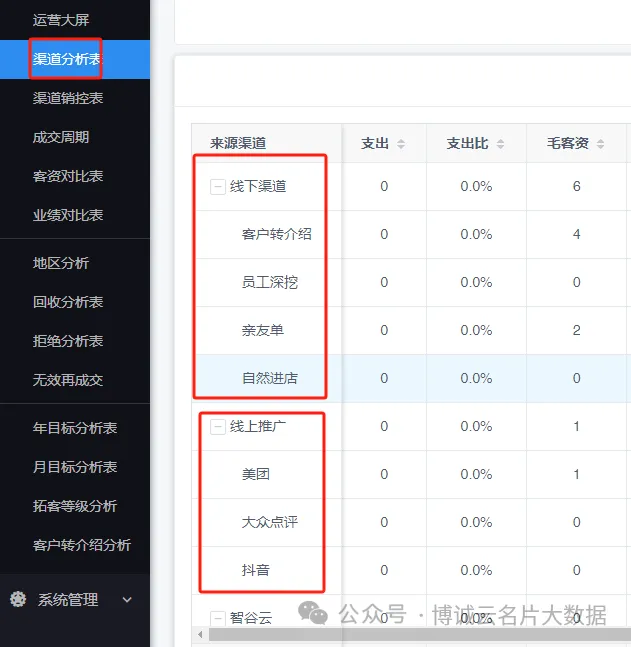Select the 美团 channel row
Viewport: 631px width, 647px height.
[x=255, y=475]
